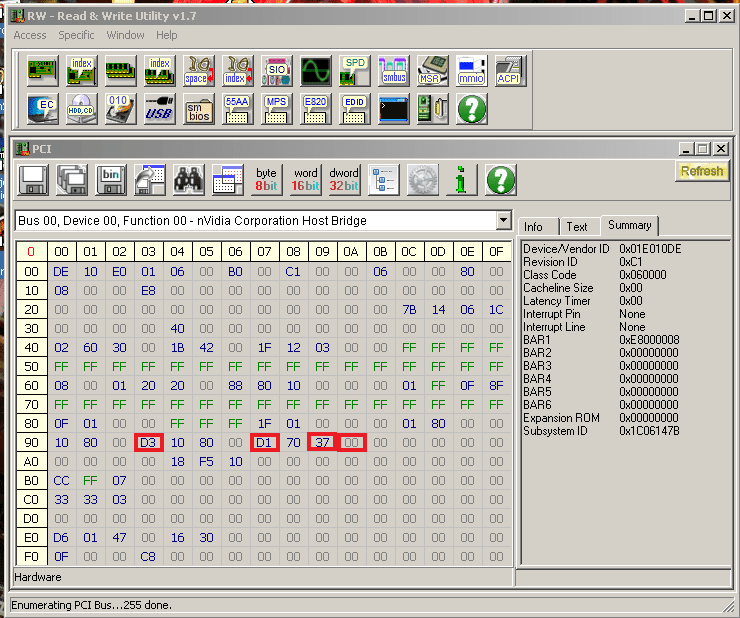Open the USB information icon

click(159, 108)
